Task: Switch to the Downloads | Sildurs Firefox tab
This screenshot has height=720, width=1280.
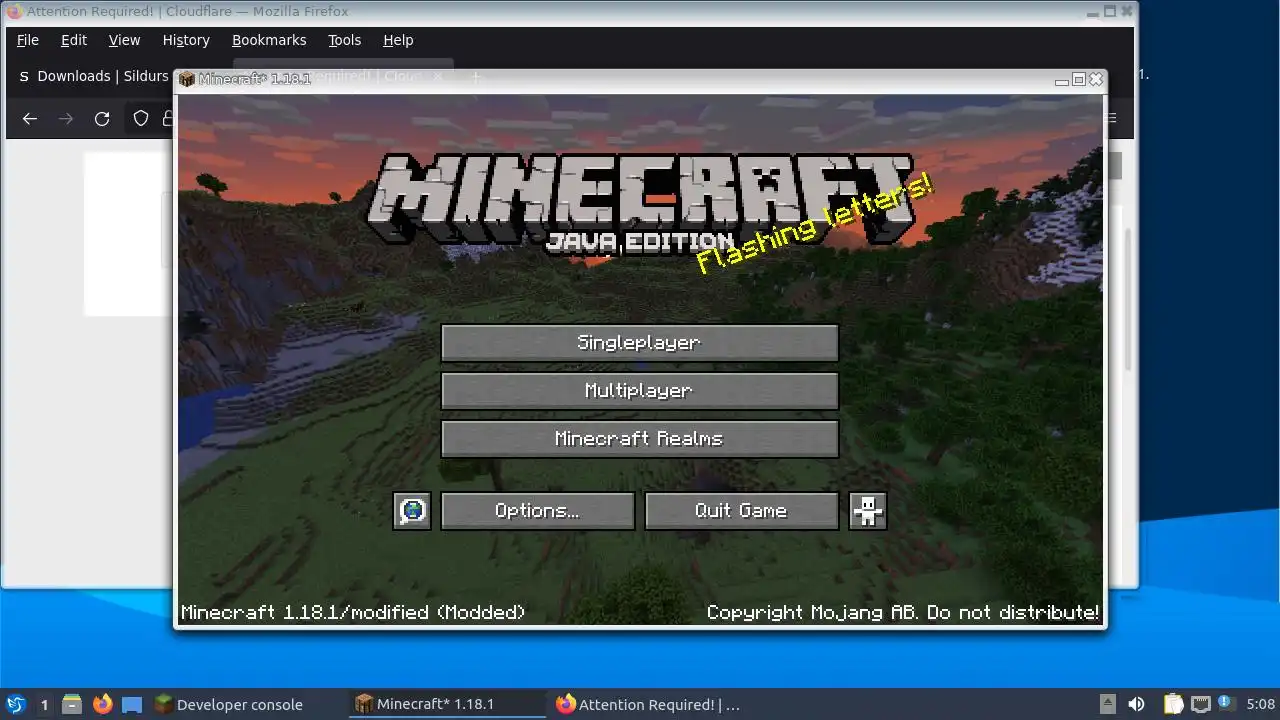Action: 94,76
